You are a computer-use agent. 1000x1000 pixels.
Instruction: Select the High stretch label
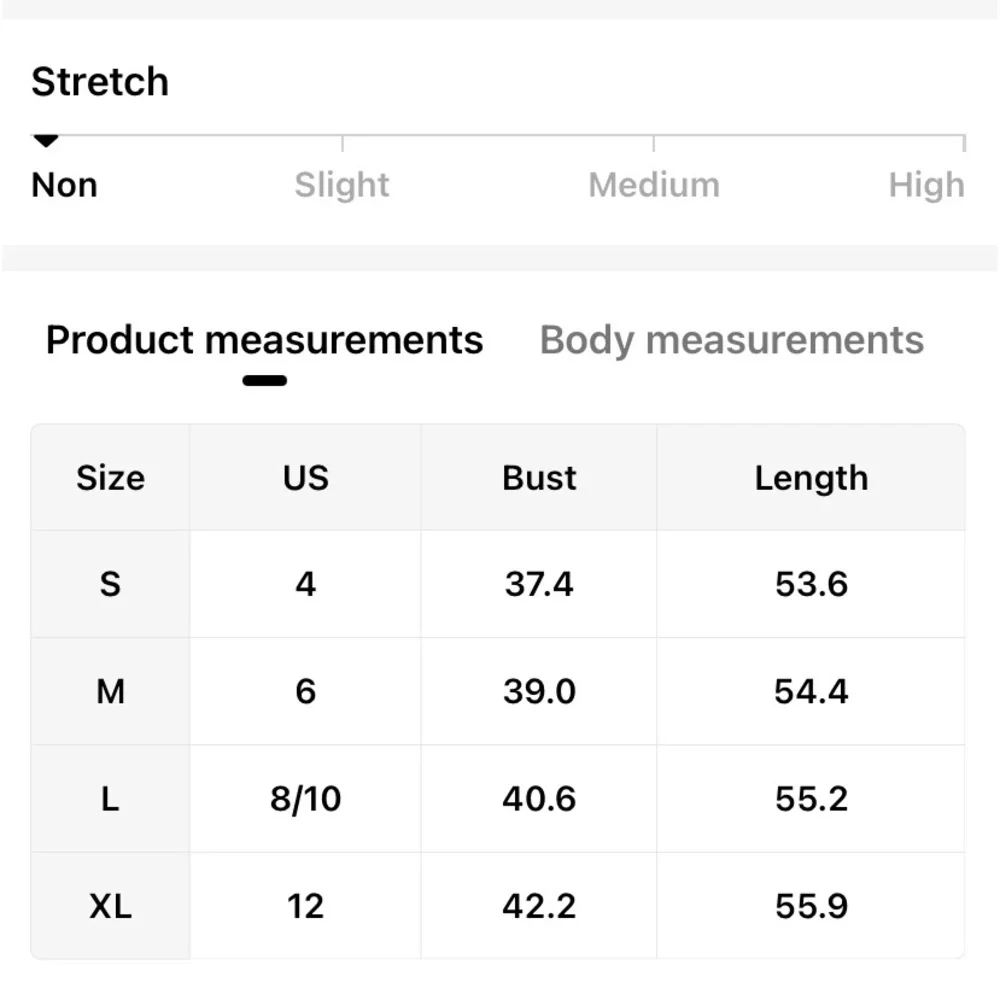[926, 185]
